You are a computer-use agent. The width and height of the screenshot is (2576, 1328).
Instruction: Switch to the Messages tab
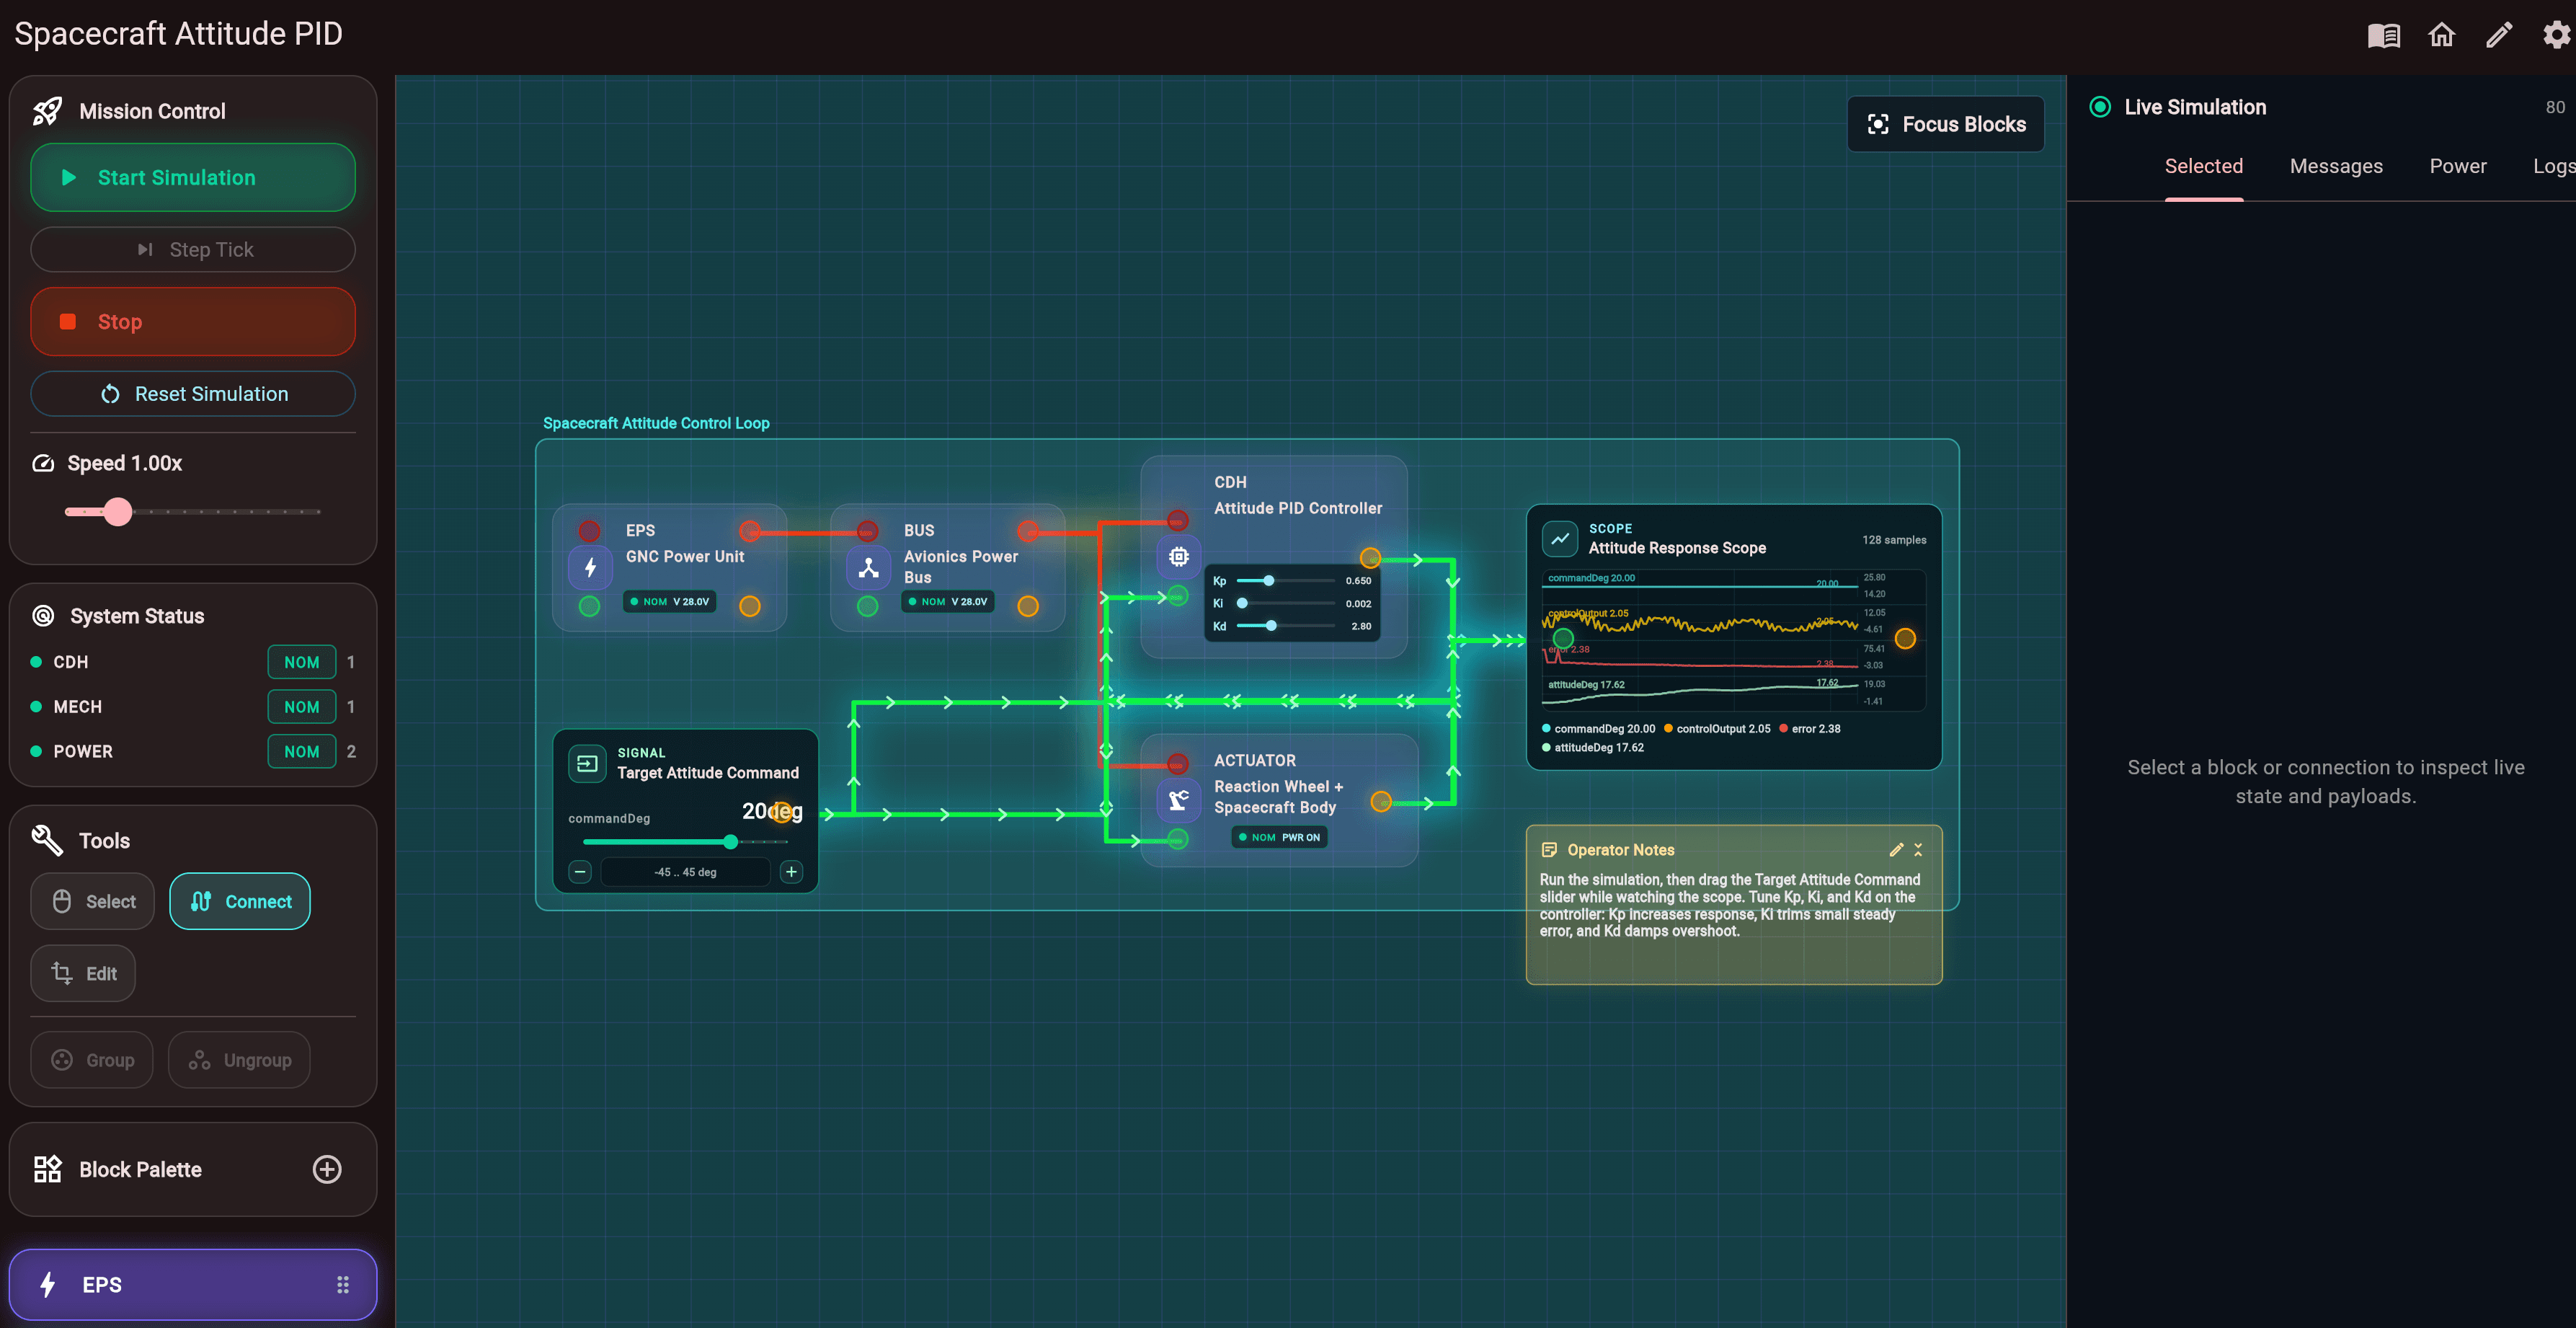pos(2336,167)
